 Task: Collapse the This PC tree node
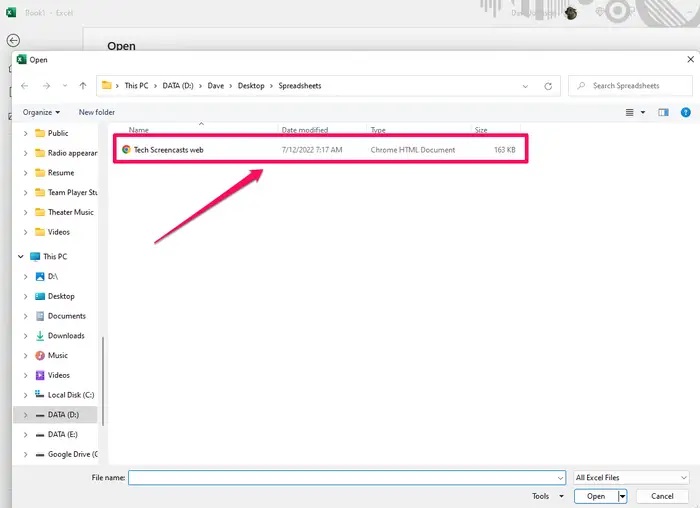coord(21,256)
